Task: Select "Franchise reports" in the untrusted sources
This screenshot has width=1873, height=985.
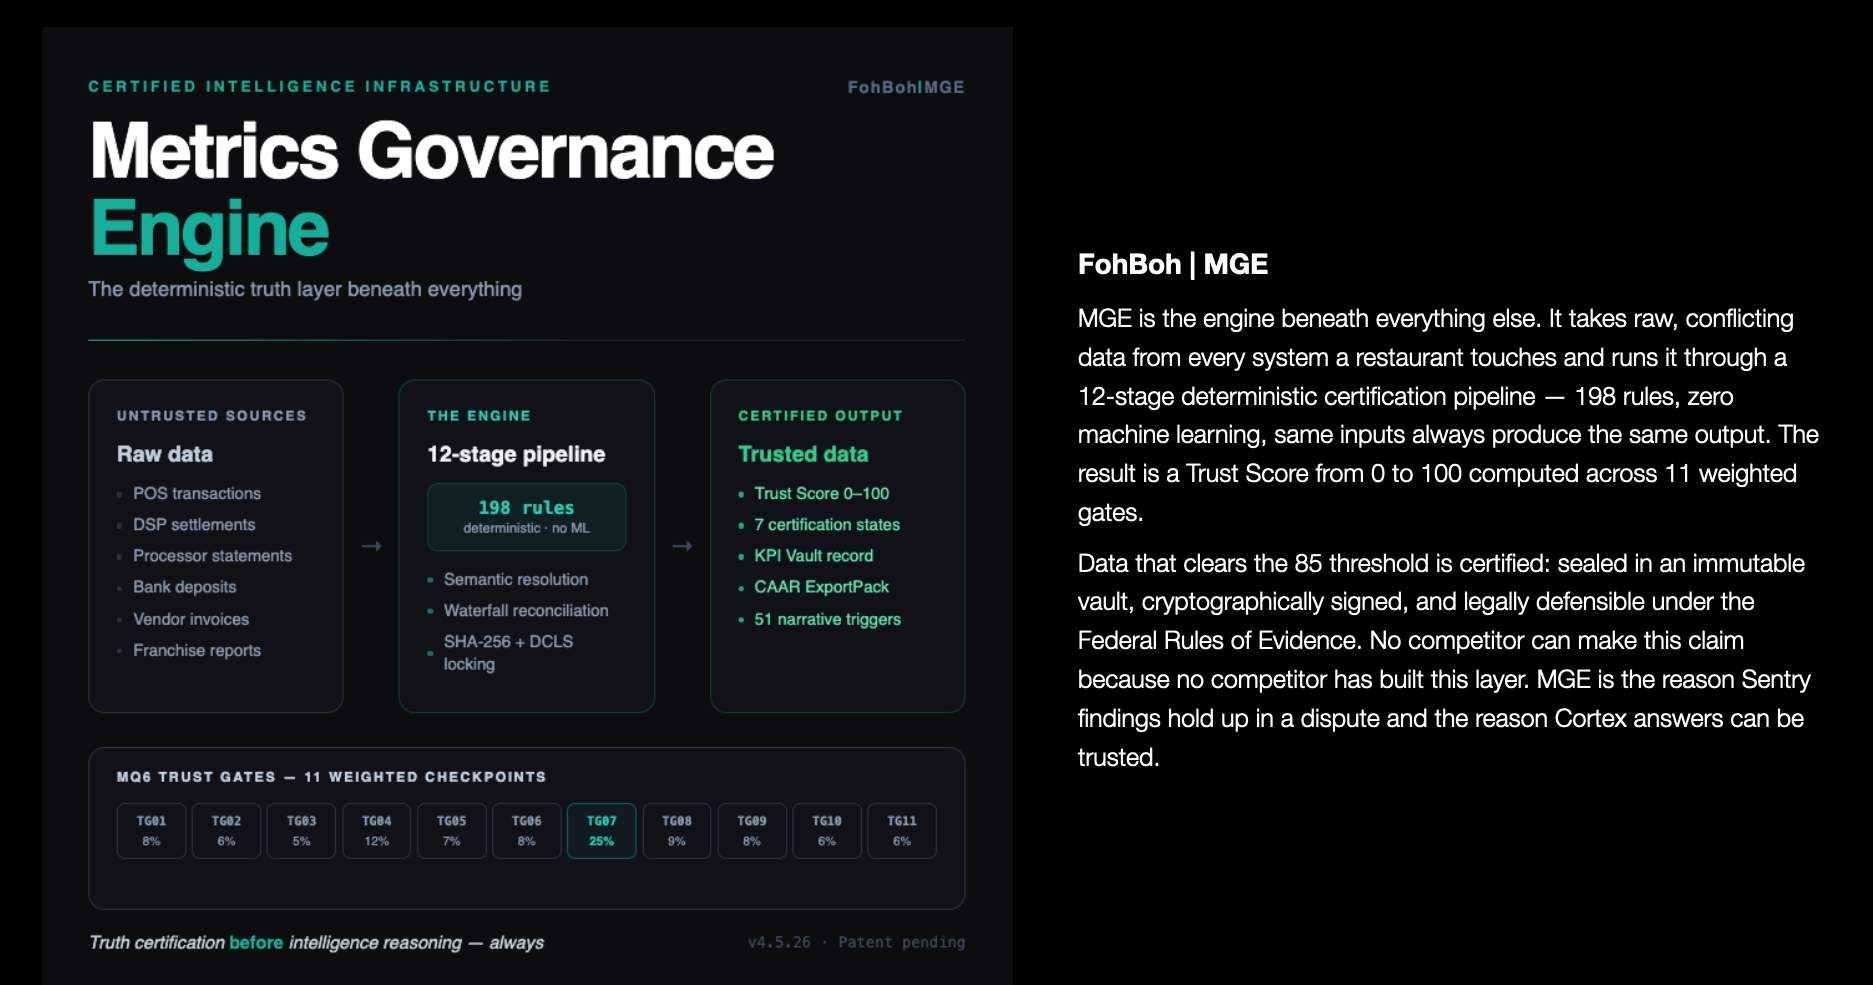Action: [197, 651]
